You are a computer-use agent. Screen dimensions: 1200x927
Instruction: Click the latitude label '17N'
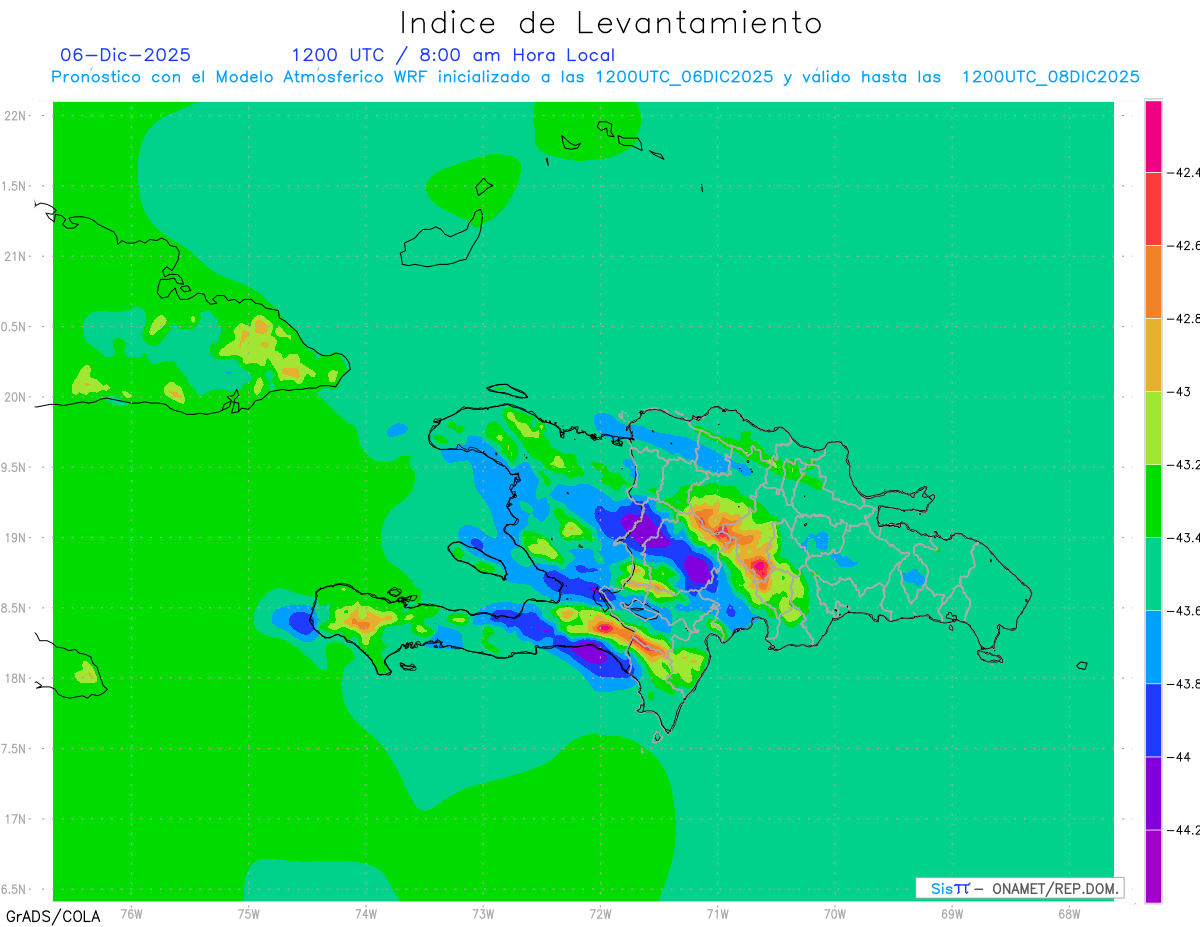click(x=15, y=820)
